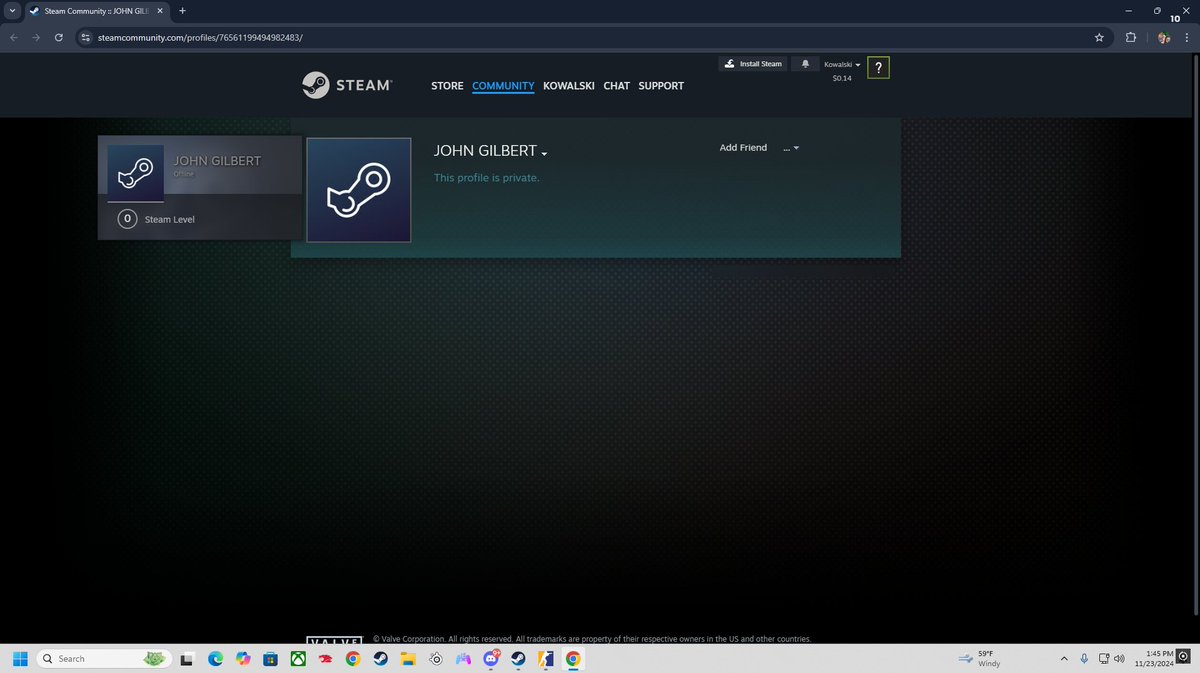Click the 'This profile is private.' text
Viewport: 1200px width, 673px height.
pyautogui.click(x=486, y=178)
